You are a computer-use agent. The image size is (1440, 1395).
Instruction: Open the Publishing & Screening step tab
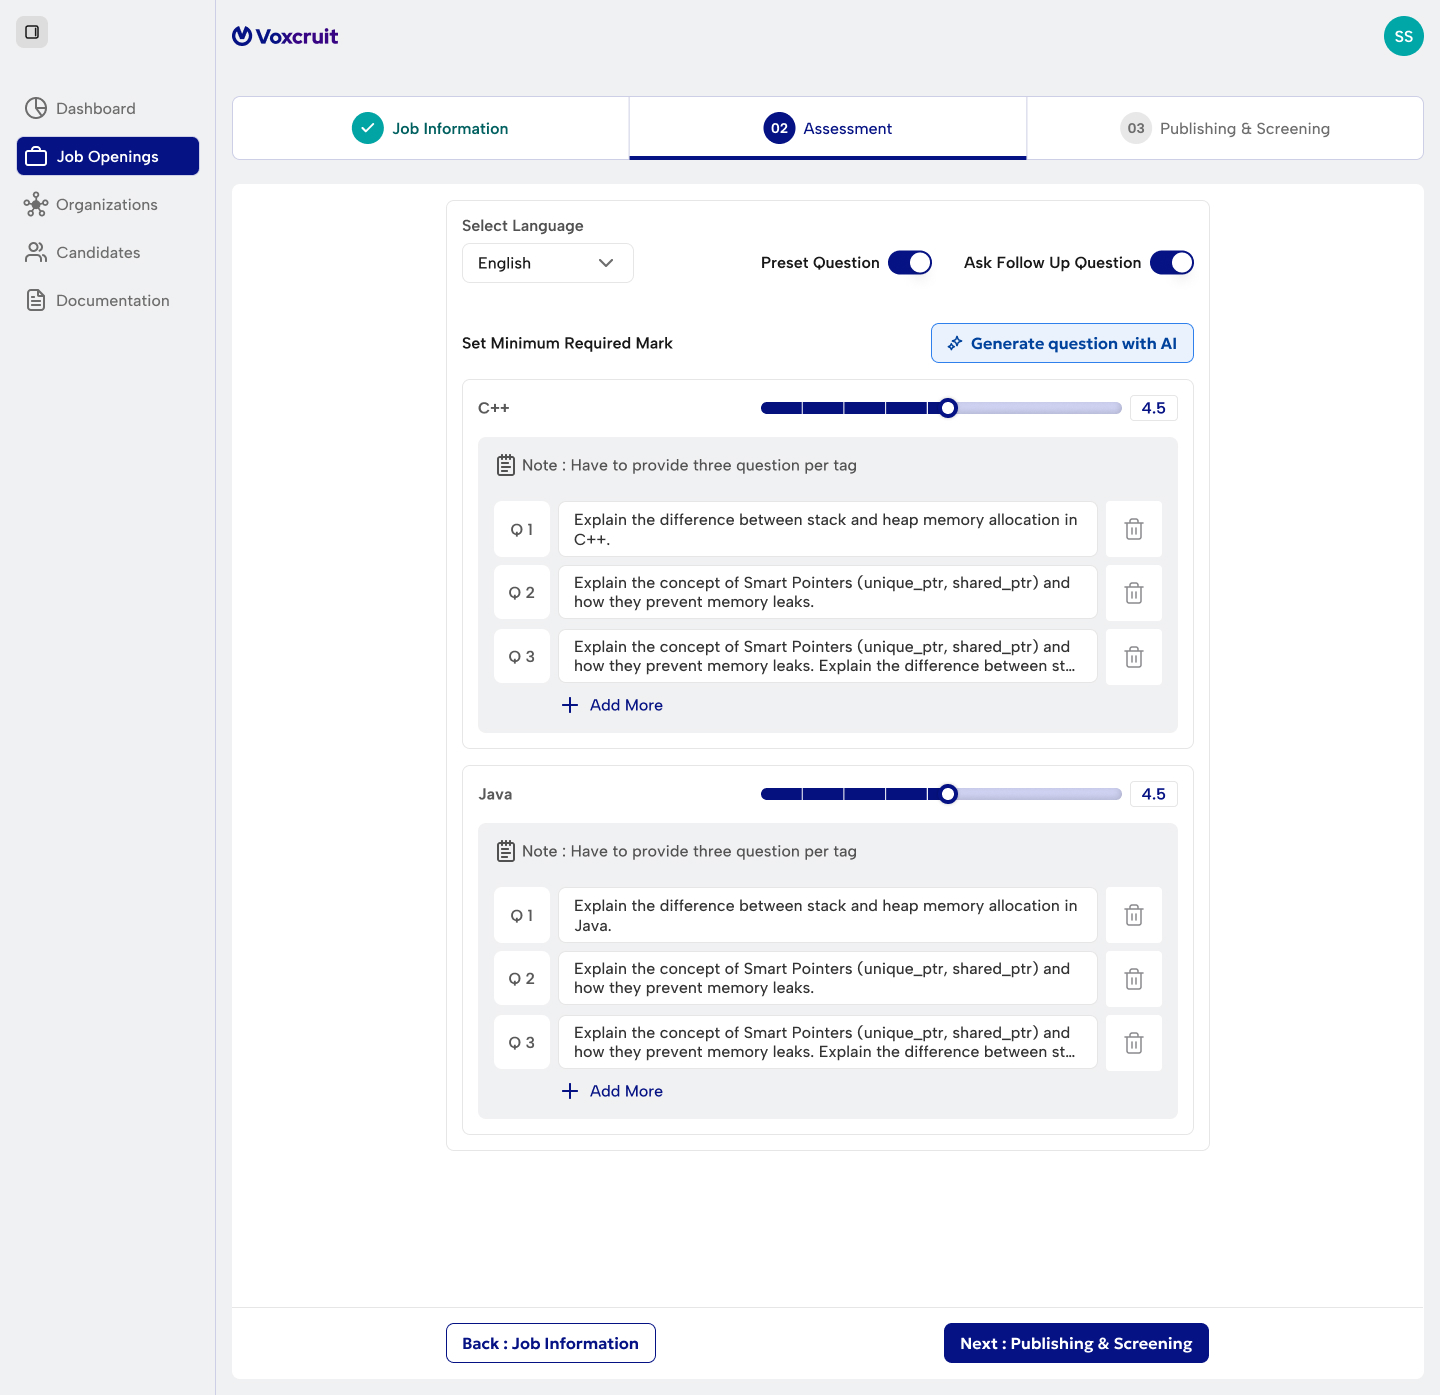tap(1225, 128)
